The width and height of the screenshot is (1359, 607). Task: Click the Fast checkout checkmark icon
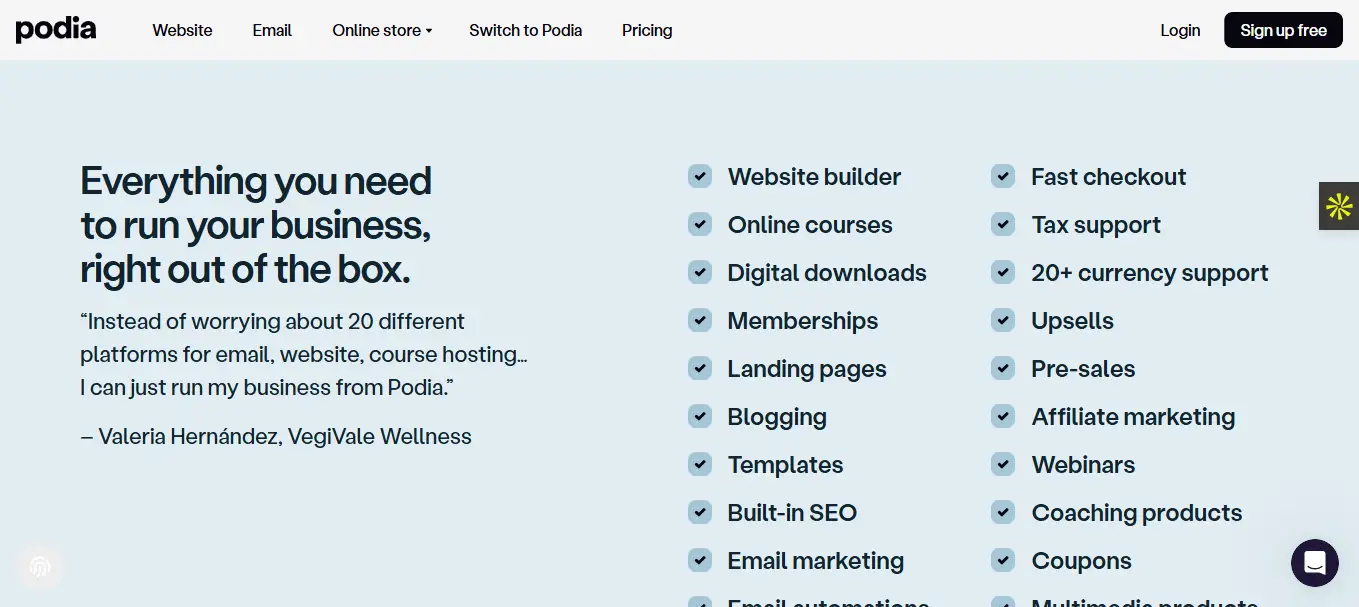(1003, 177)
